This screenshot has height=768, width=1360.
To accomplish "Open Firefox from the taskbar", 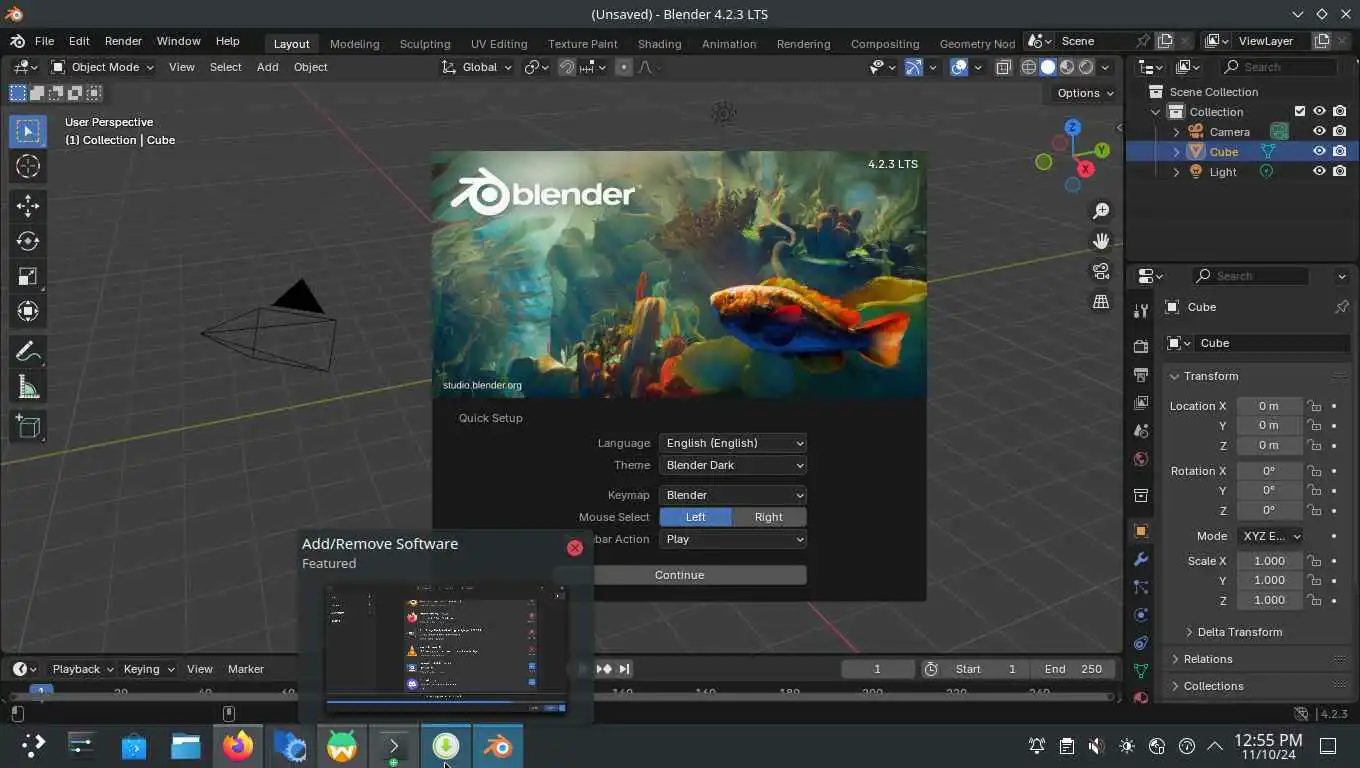I will 238,746.
